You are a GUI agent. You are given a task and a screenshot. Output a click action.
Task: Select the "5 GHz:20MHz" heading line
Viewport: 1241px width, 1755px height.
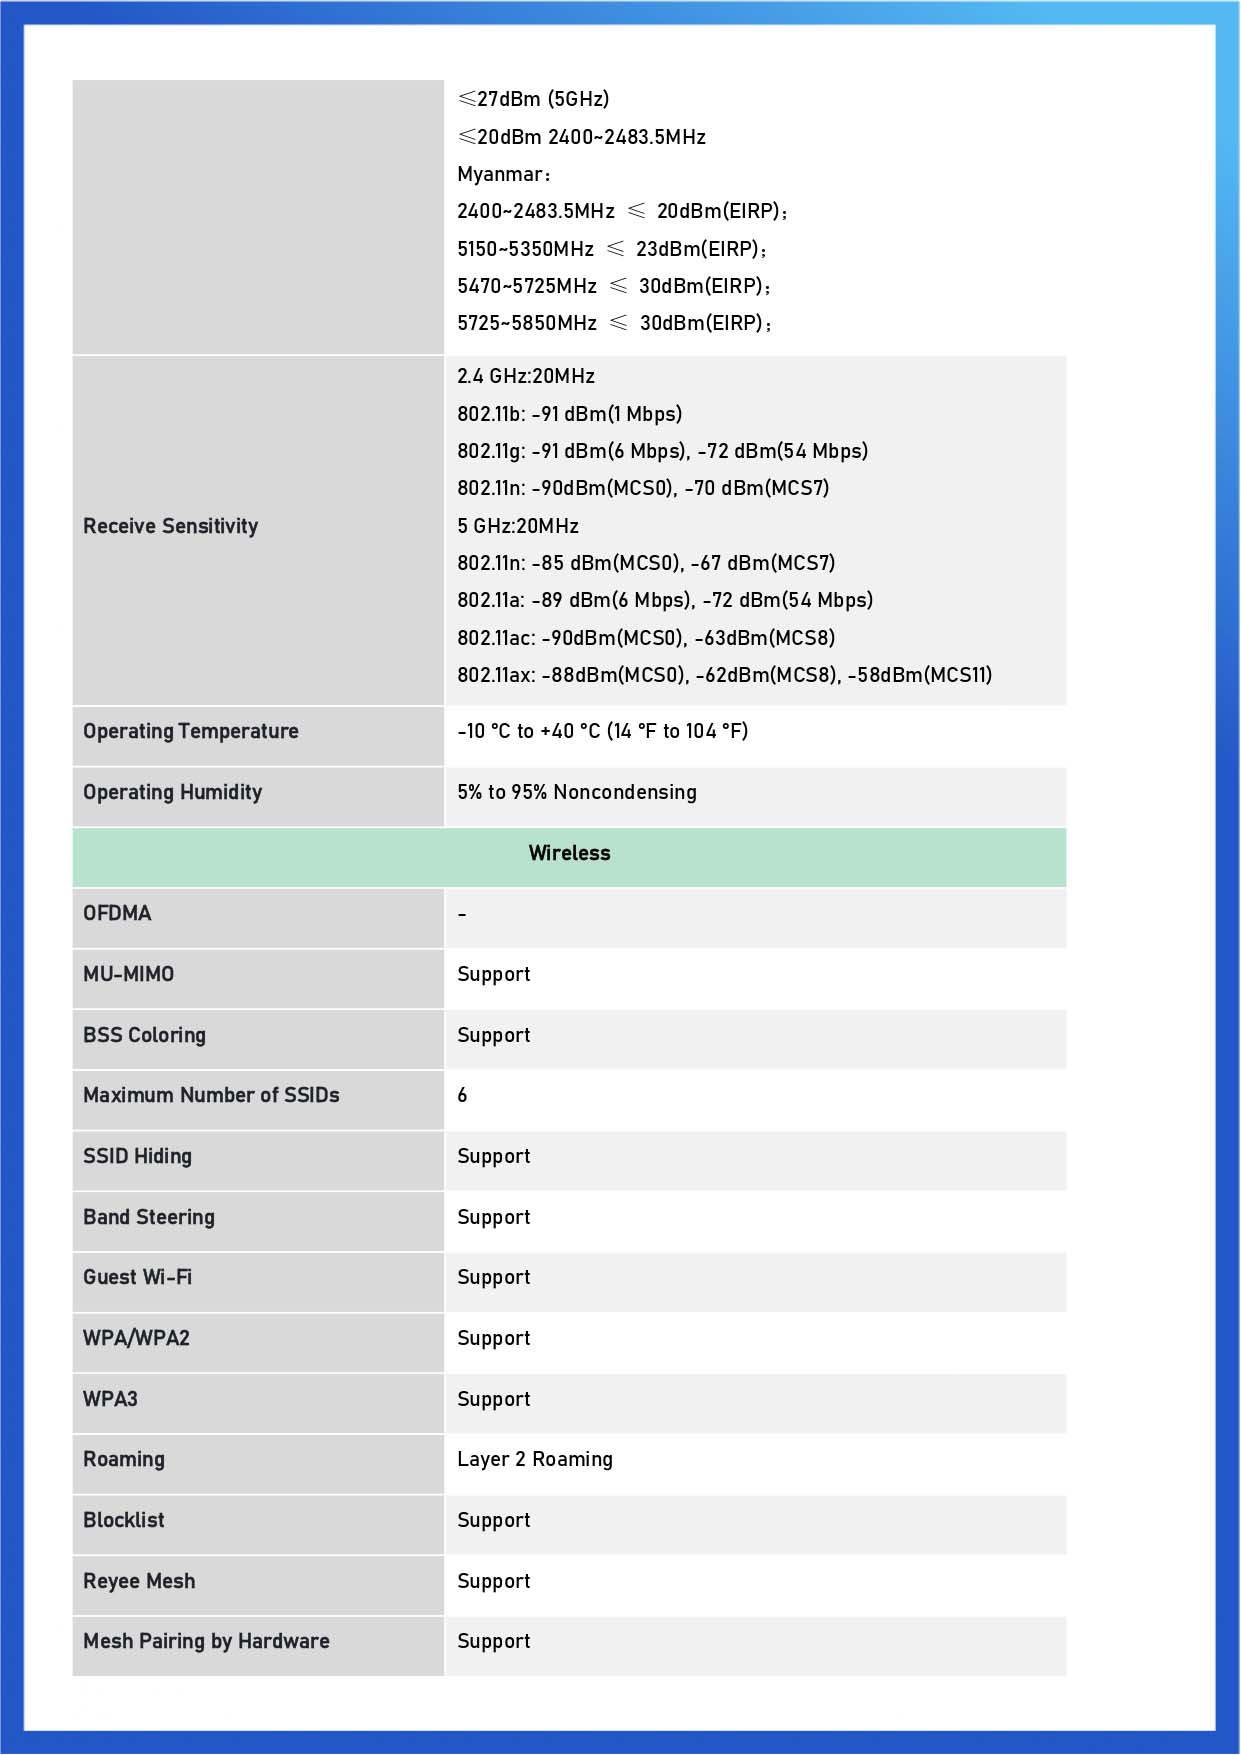(518, 526)
